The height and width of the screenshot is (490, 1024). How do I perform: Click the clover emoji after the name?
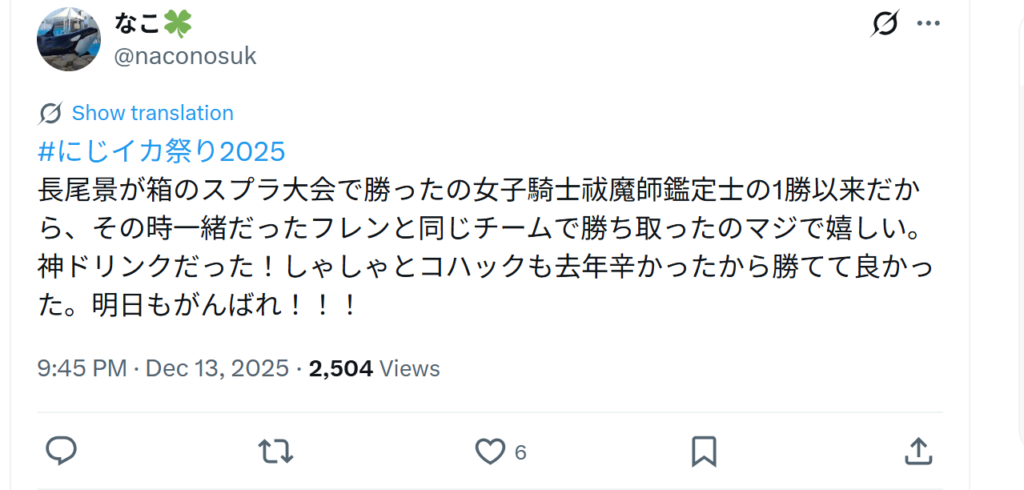(179, 23)
